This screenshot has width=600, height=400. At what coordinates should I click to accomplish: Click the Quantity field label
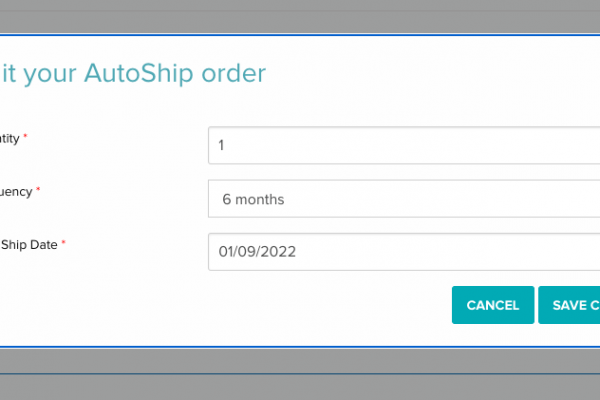click(9, 137)
